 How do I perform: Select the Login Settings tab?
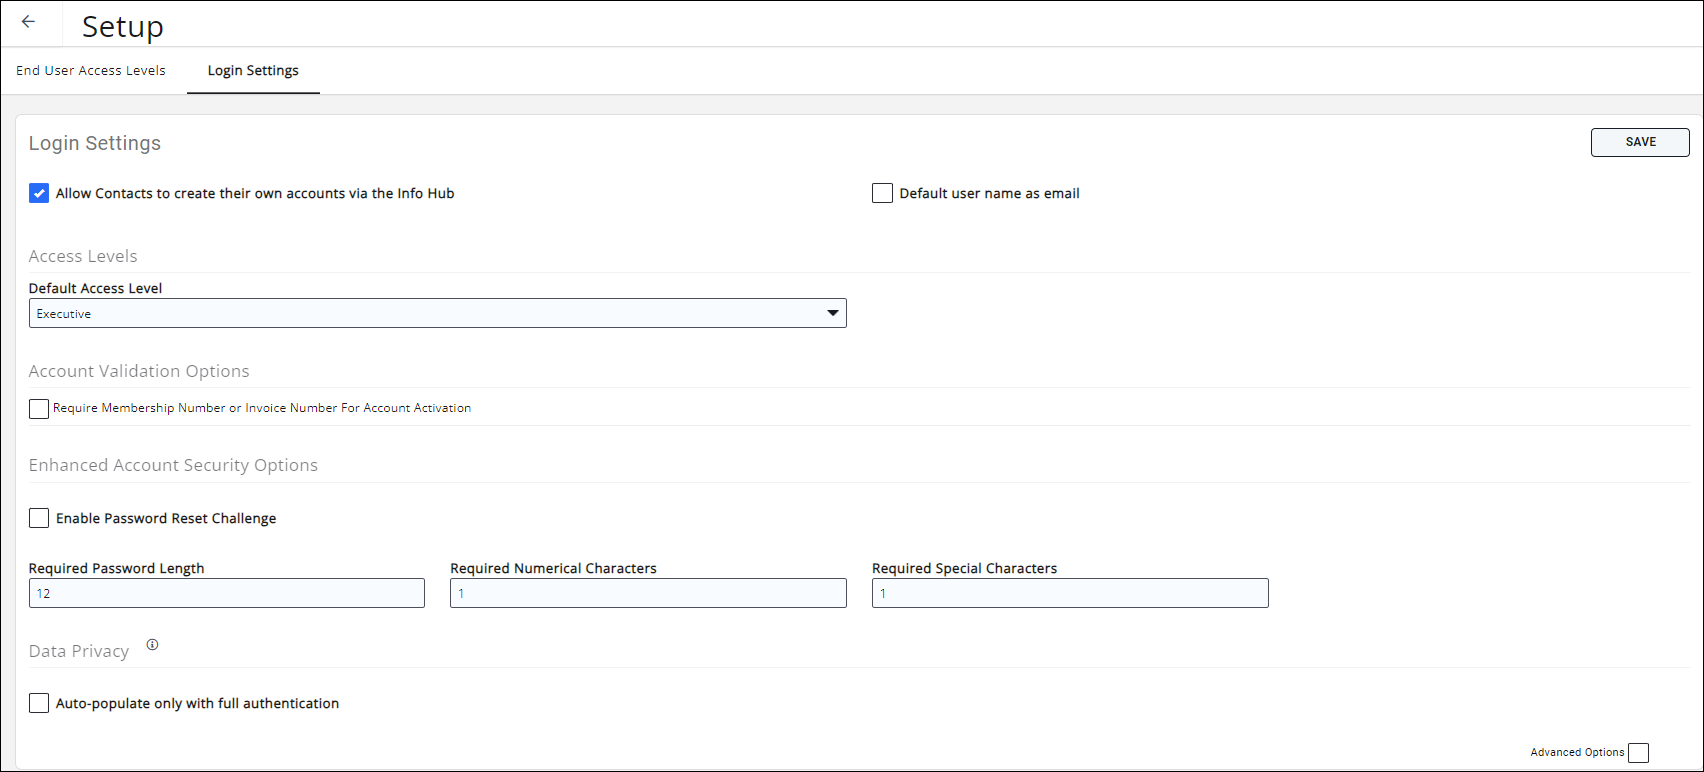coord(253,70)
